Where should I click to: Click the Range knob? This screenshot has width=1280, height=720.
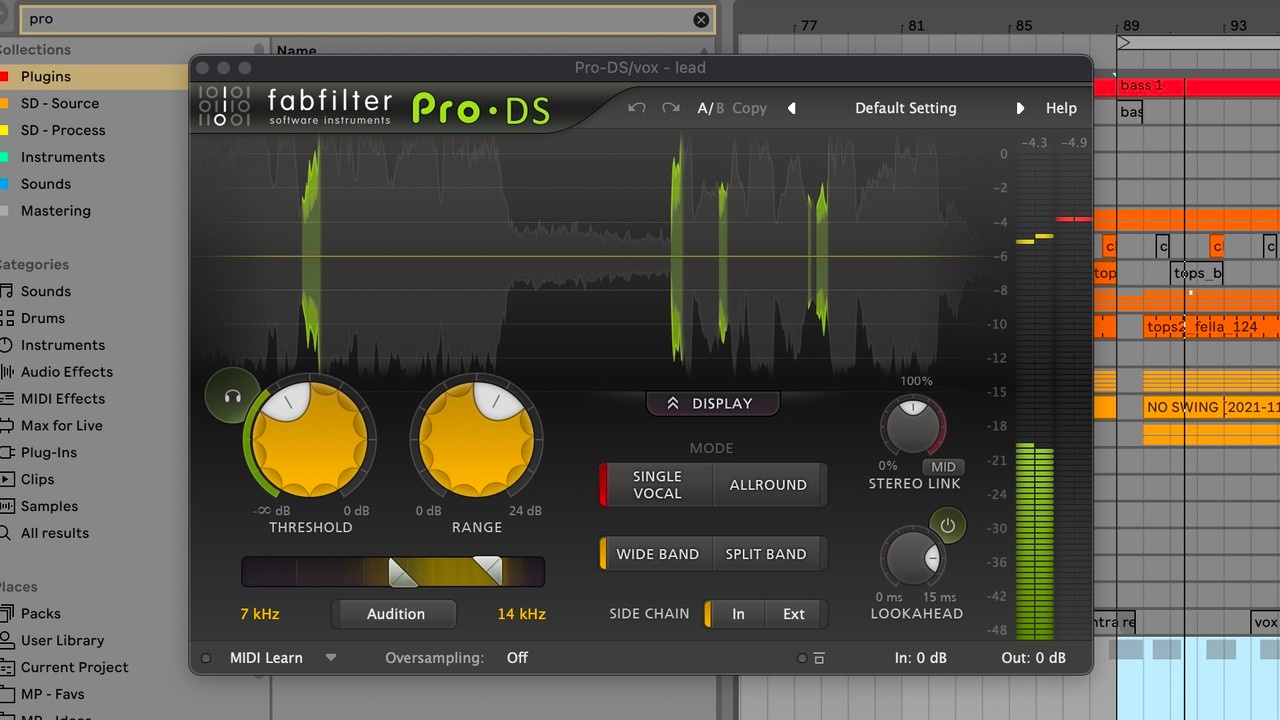477,439
